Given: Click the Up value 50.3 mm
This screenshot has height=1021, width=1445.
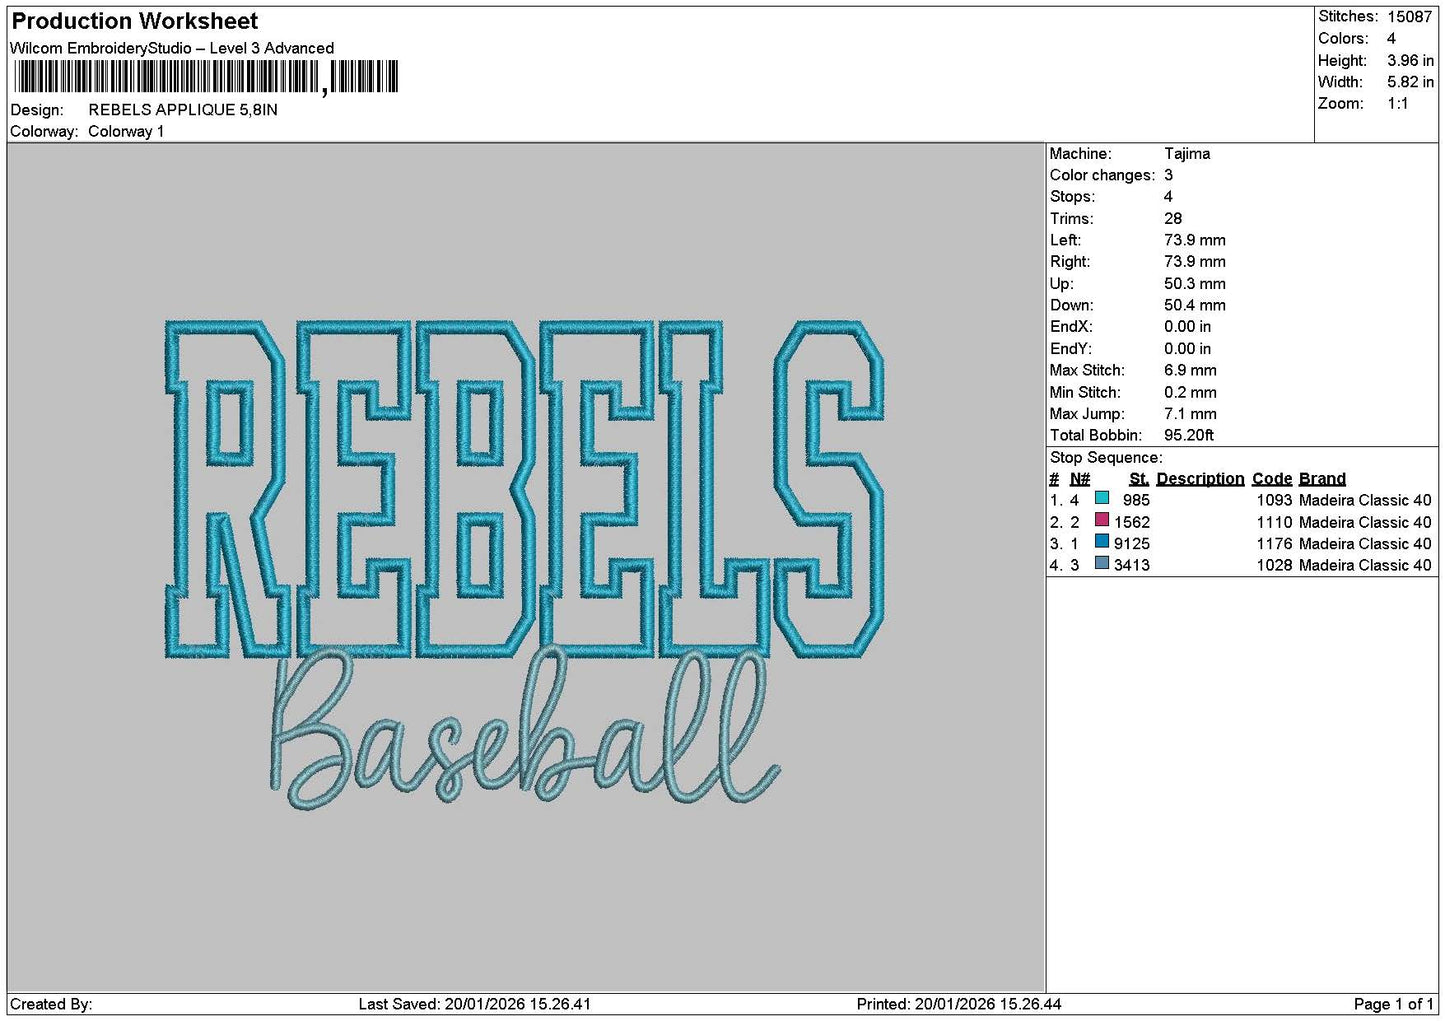Looking at the screenshot, I should 1195,284.
